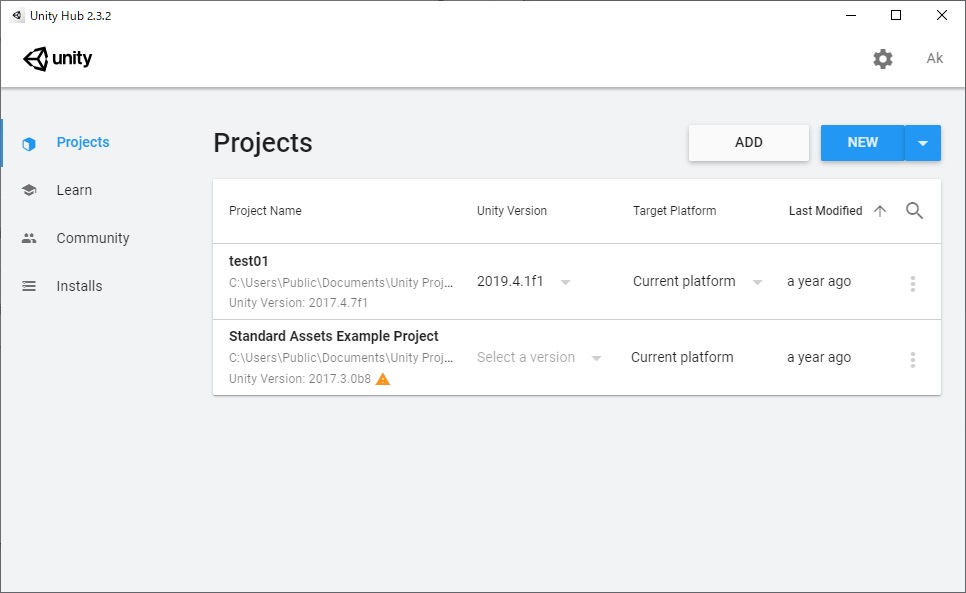
Task: Open Standard Assets Example Project
Action: pos(333,336)
